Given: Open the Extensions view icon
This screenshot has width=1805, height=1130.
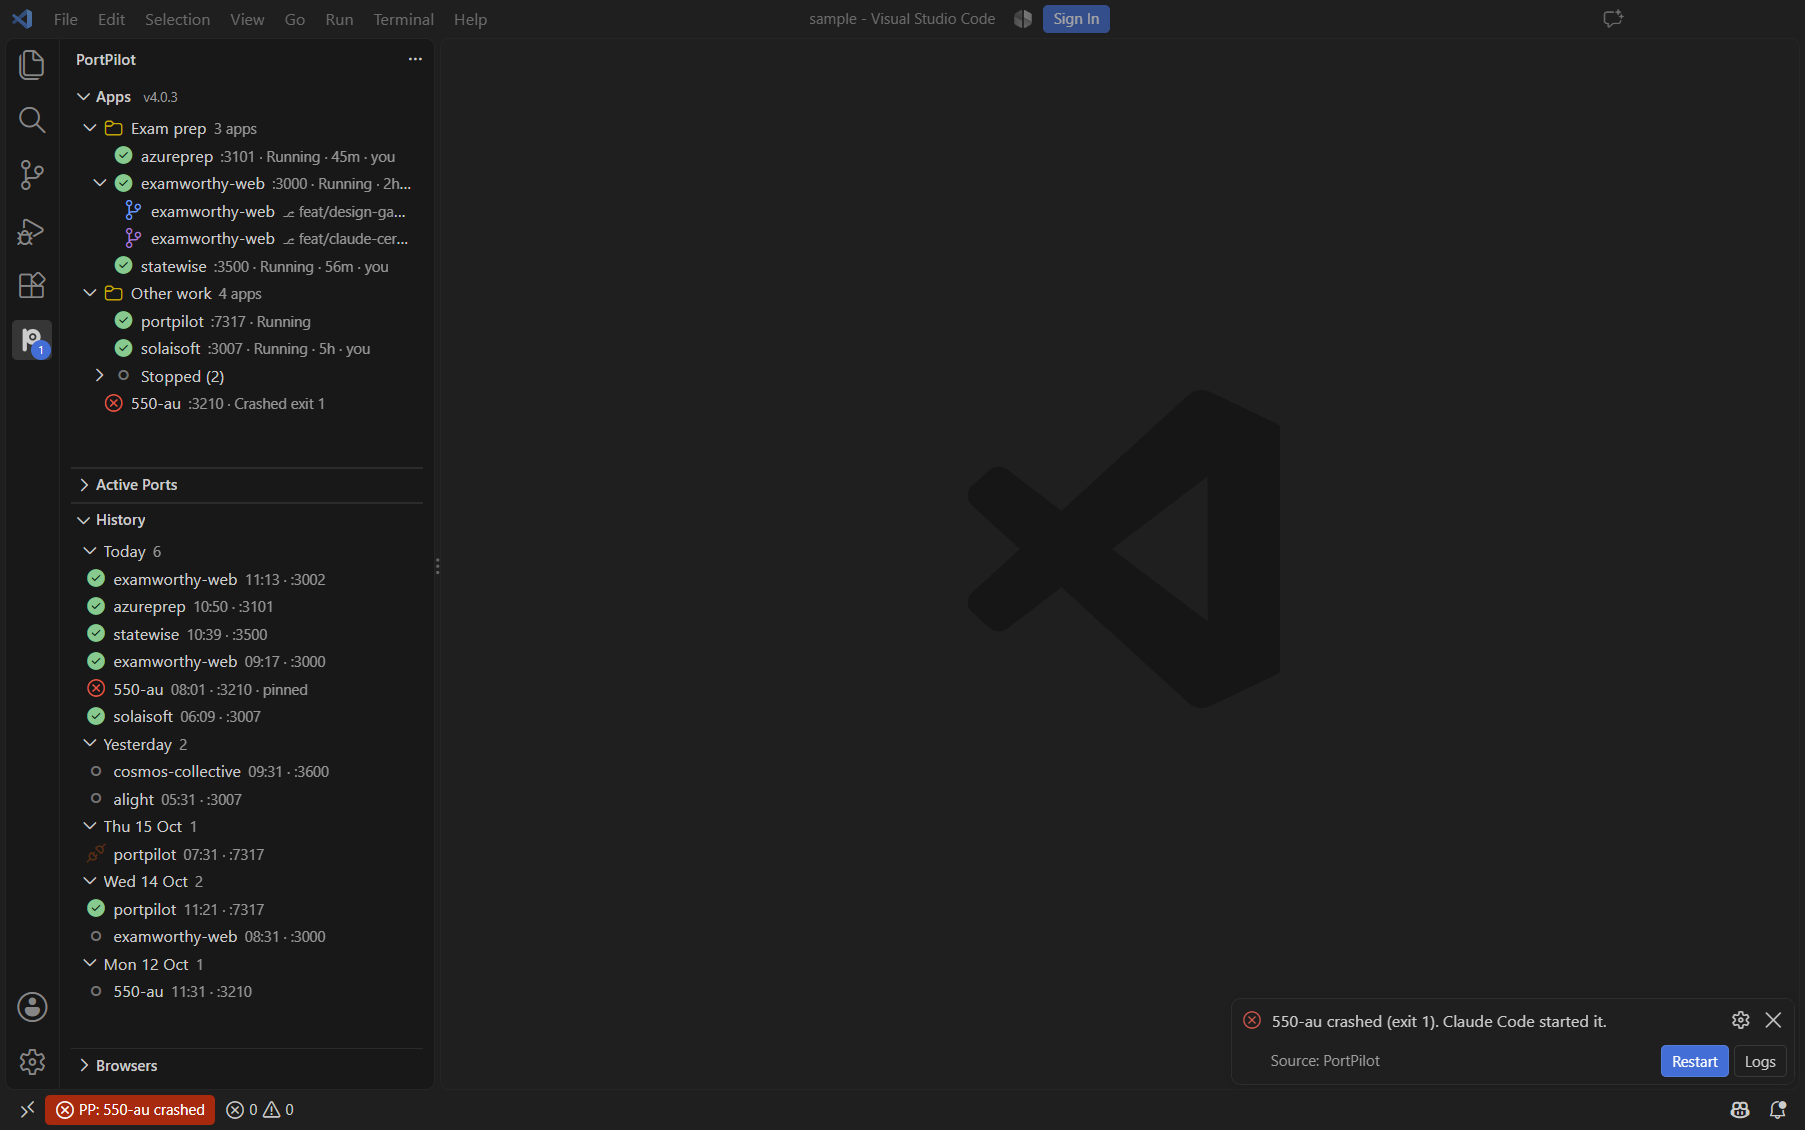Looking at the screenshot, I should click(32, 286).
